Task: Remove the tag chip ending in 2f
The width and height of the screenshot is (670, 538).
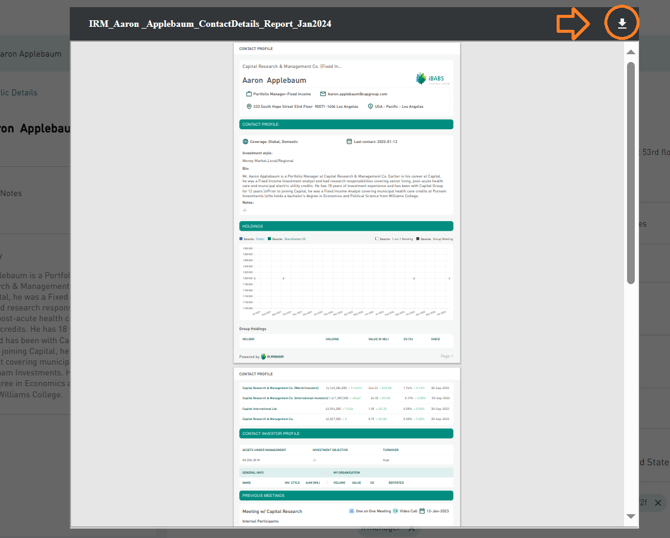Action: pos(658,503)
